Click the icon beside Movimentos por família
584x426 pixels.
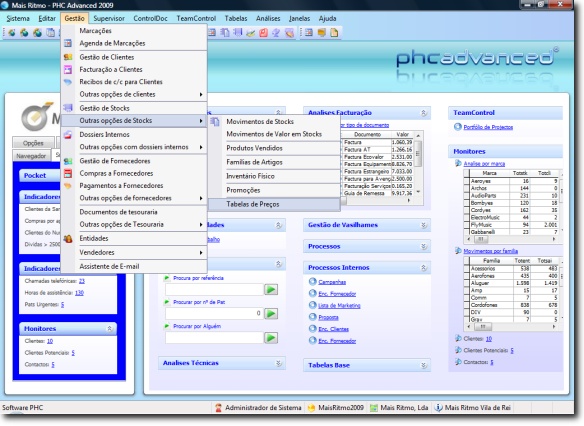(458, 251)
